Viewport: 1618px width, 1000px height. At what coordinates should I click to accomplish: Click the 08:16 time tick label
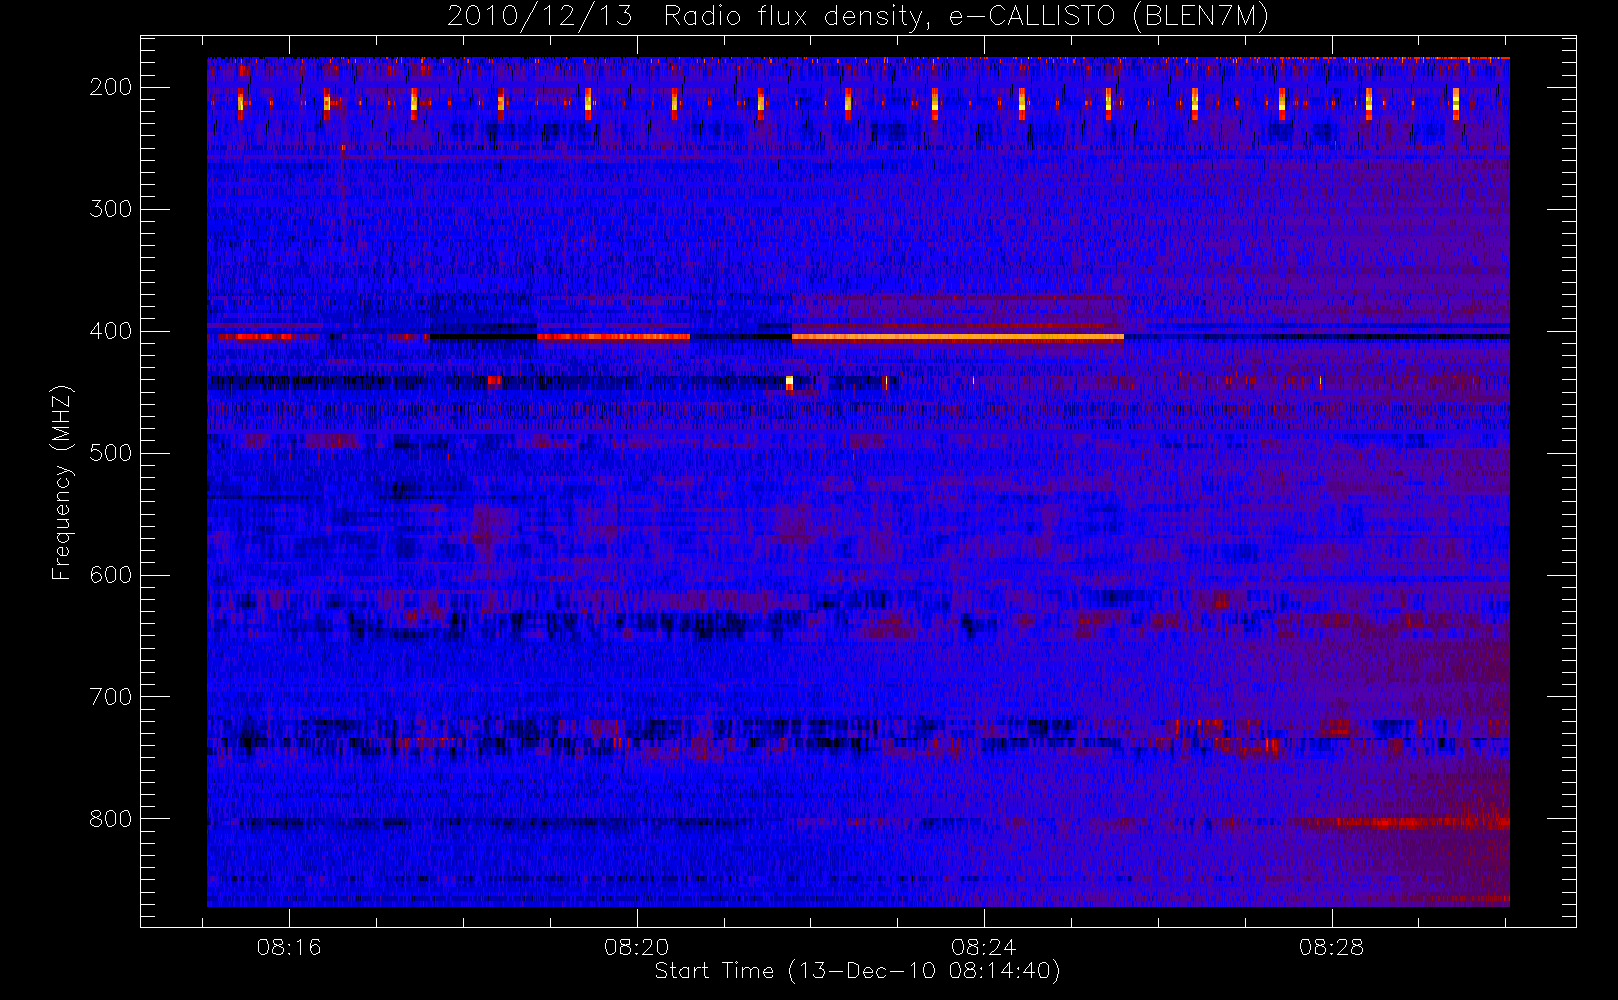pos(289,947)
